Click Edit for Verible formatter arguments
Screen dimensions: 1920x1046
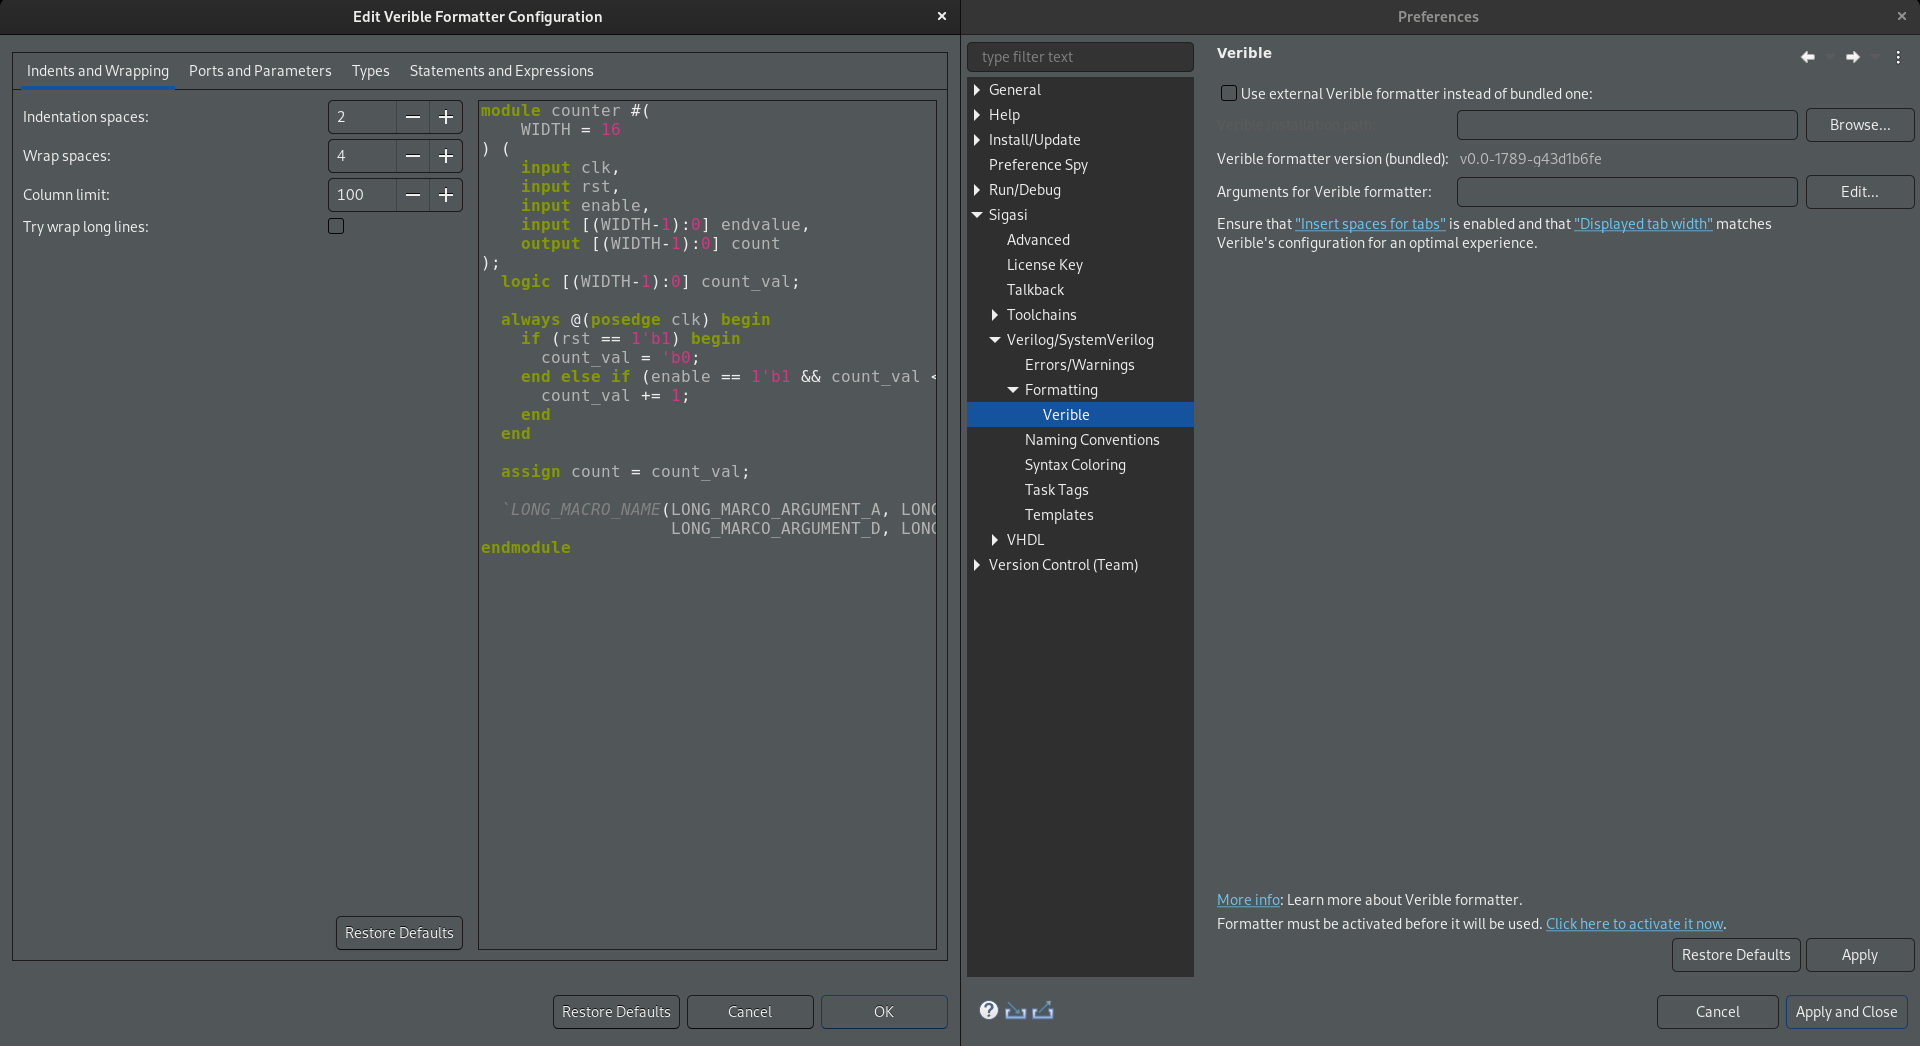pos(1860,192)
